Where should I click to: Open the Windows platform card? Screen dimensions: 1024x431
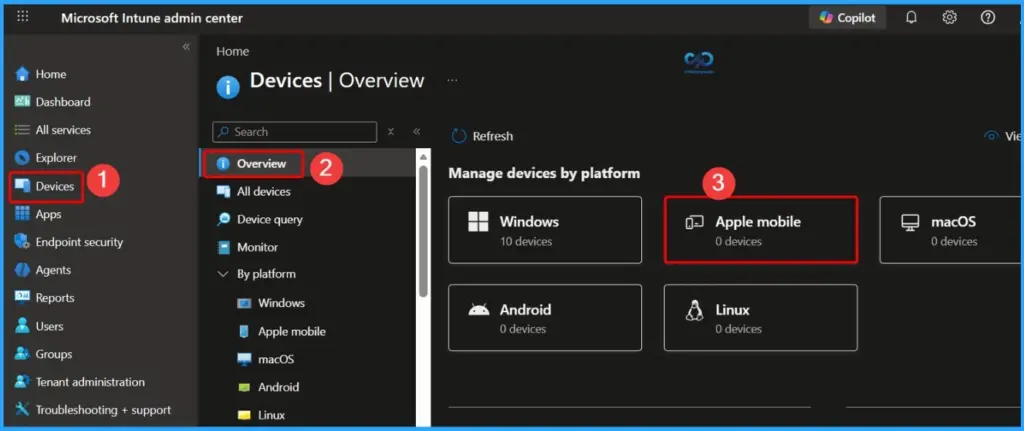545,230
